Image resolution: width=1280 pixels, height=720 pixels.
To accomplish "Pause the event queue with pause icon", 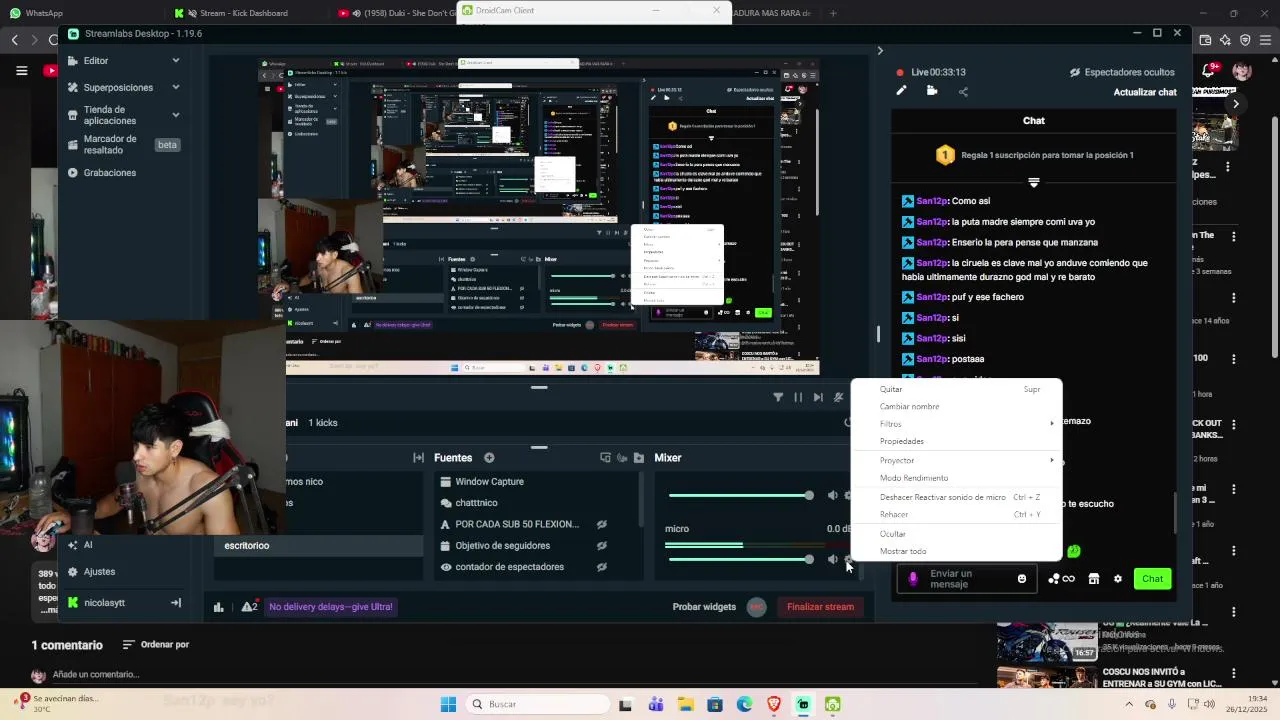I will (798, 397).
